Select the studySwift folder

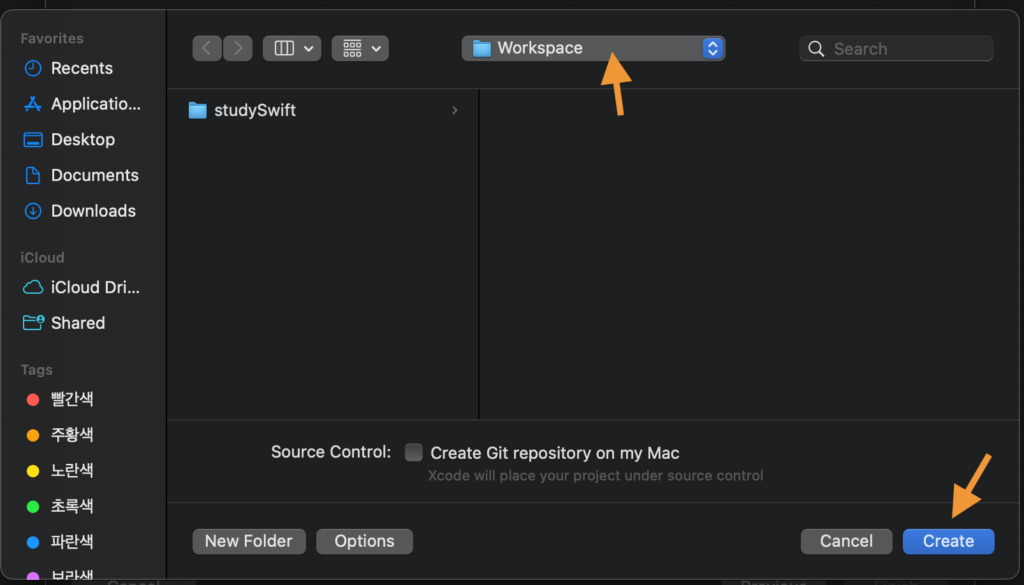point(254,110)
